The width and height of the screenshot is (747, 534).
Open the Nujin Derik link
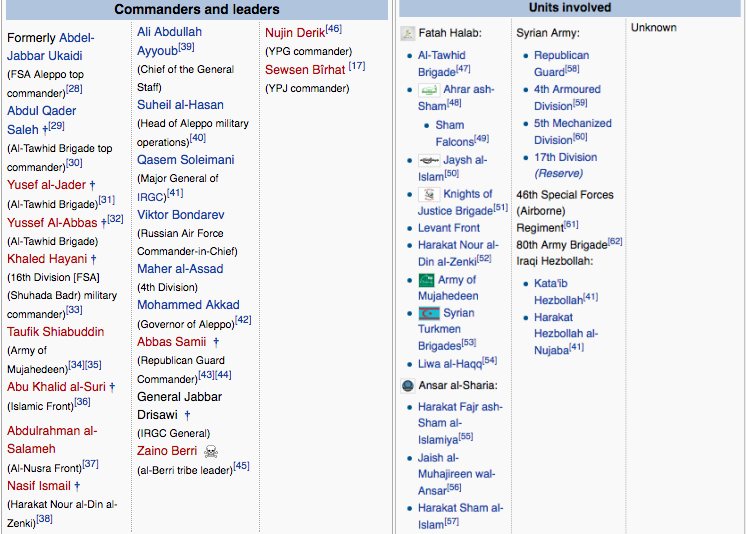[295, 33]
